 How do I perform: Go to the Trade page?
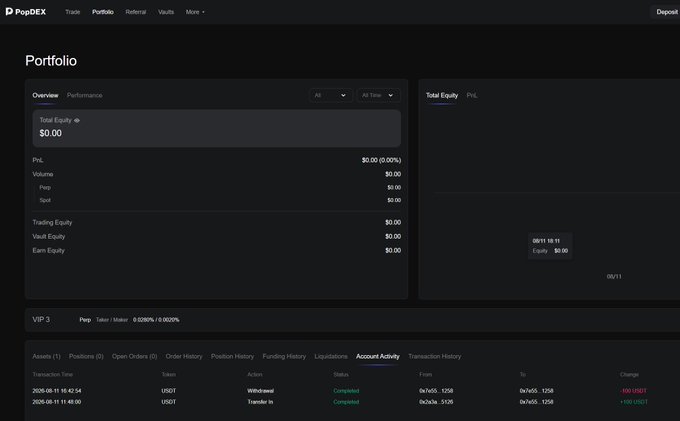coord(72,12)
